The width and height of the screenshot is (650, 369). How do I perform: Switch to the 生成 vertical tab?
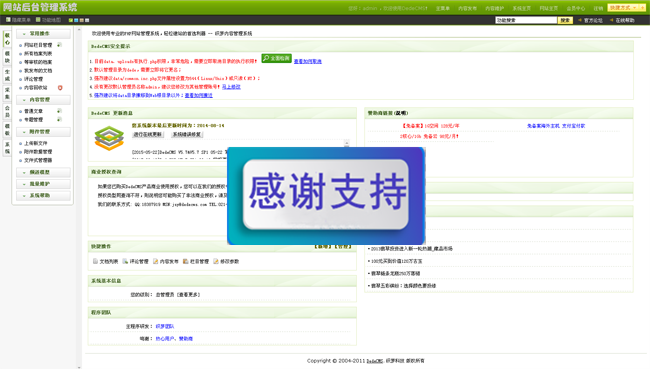7,75
